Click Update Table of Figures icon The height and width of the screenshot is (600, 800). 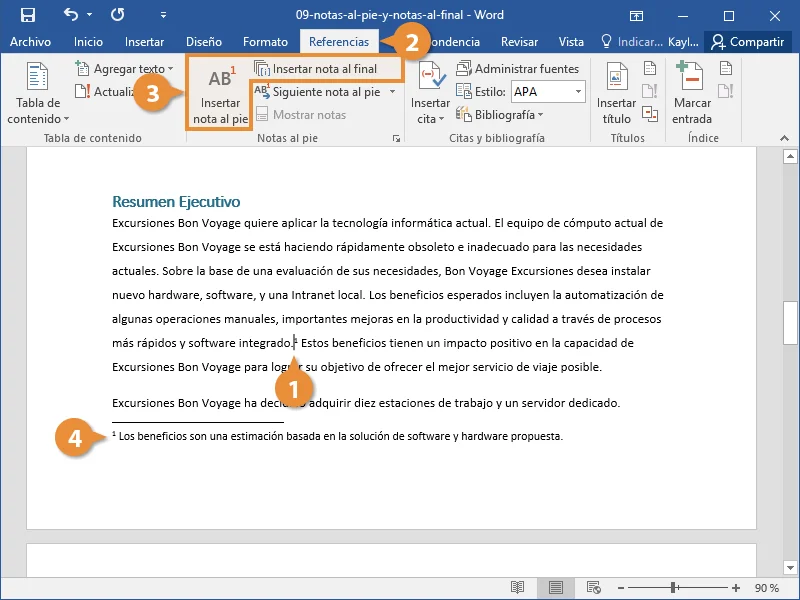[x=649, y=91]
